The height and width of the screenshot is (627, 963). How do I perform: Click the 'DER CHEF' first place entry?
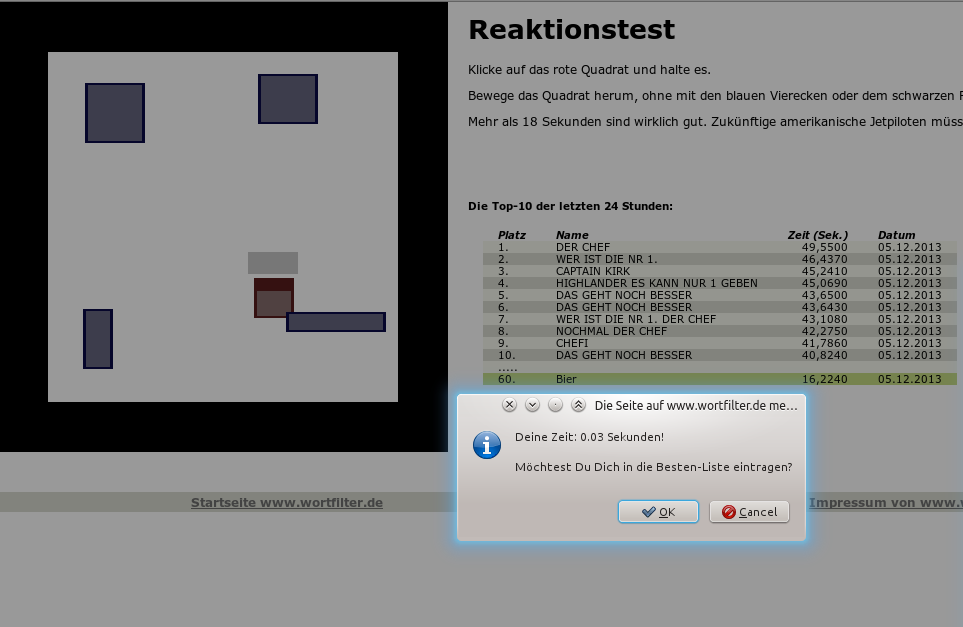582,247
